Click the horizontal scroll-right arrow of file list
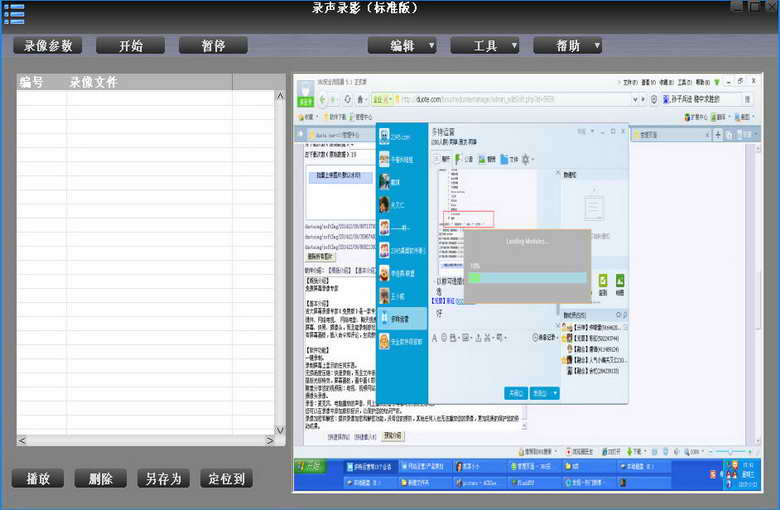 pos(270,440)
